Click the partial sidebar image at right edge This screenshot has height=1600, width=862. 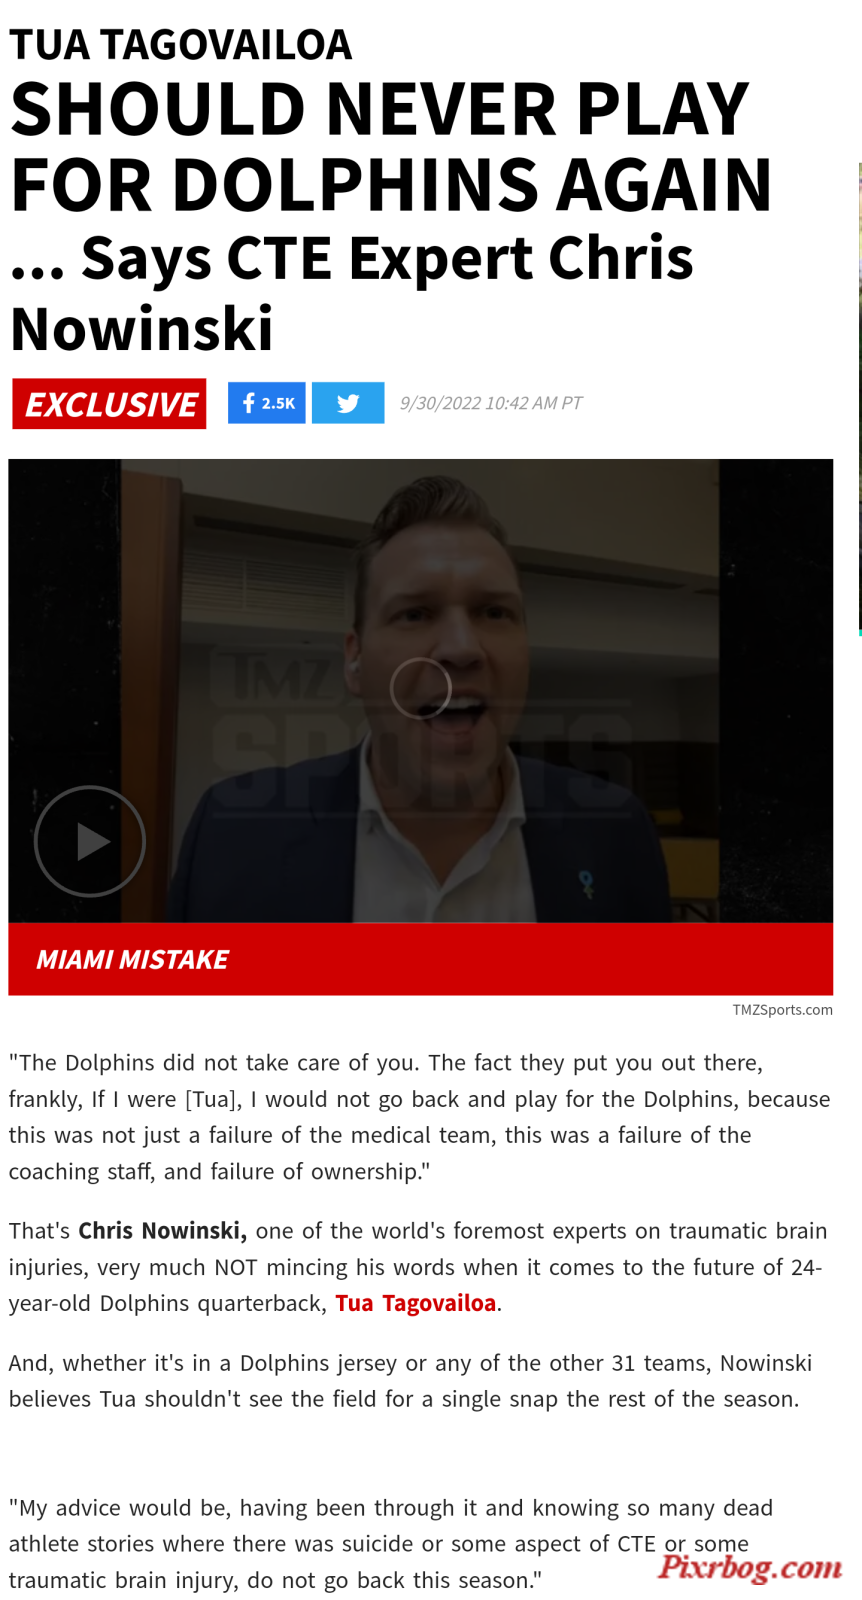pos(860,398)
